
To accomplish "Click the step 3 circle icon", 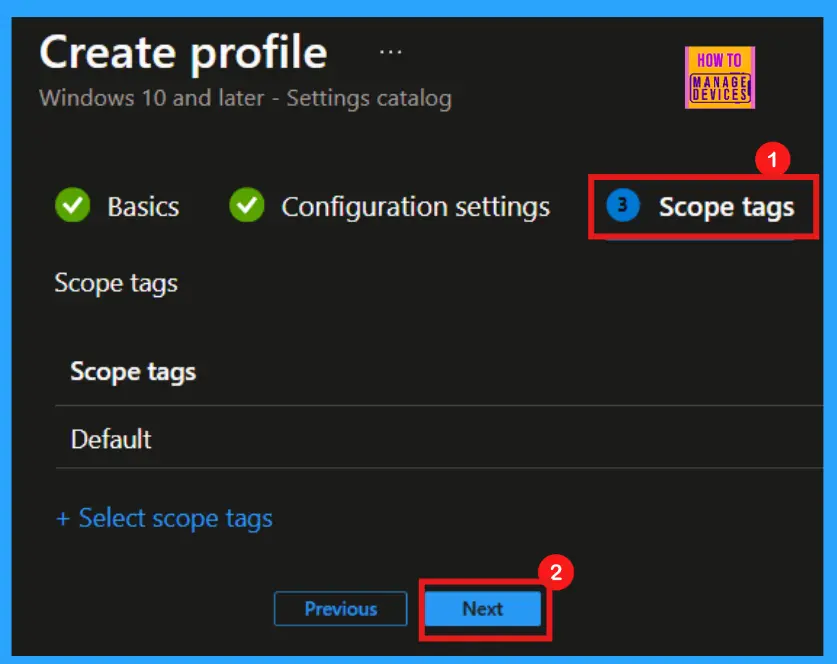I will [x=622, y=205].
